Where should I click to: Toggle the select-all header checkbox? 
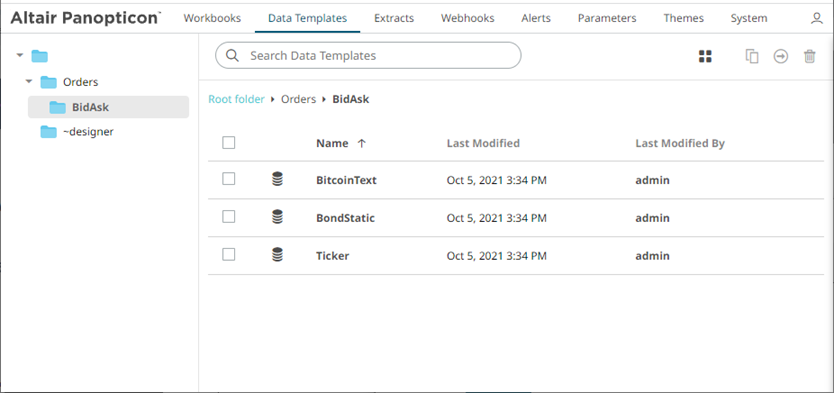229,143
